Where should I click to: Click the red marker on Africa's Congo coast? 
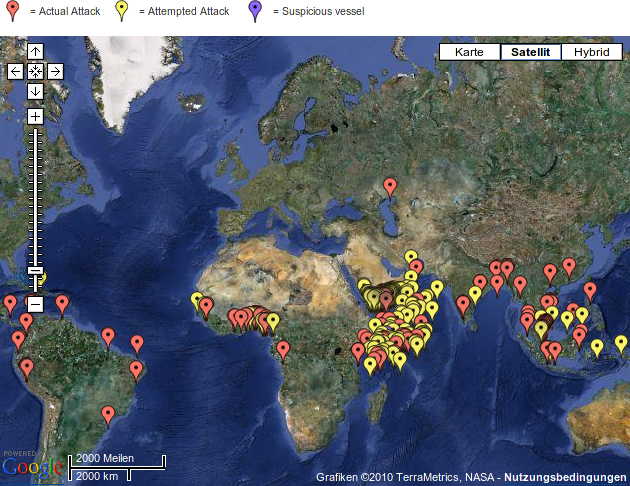click(283, 349)
